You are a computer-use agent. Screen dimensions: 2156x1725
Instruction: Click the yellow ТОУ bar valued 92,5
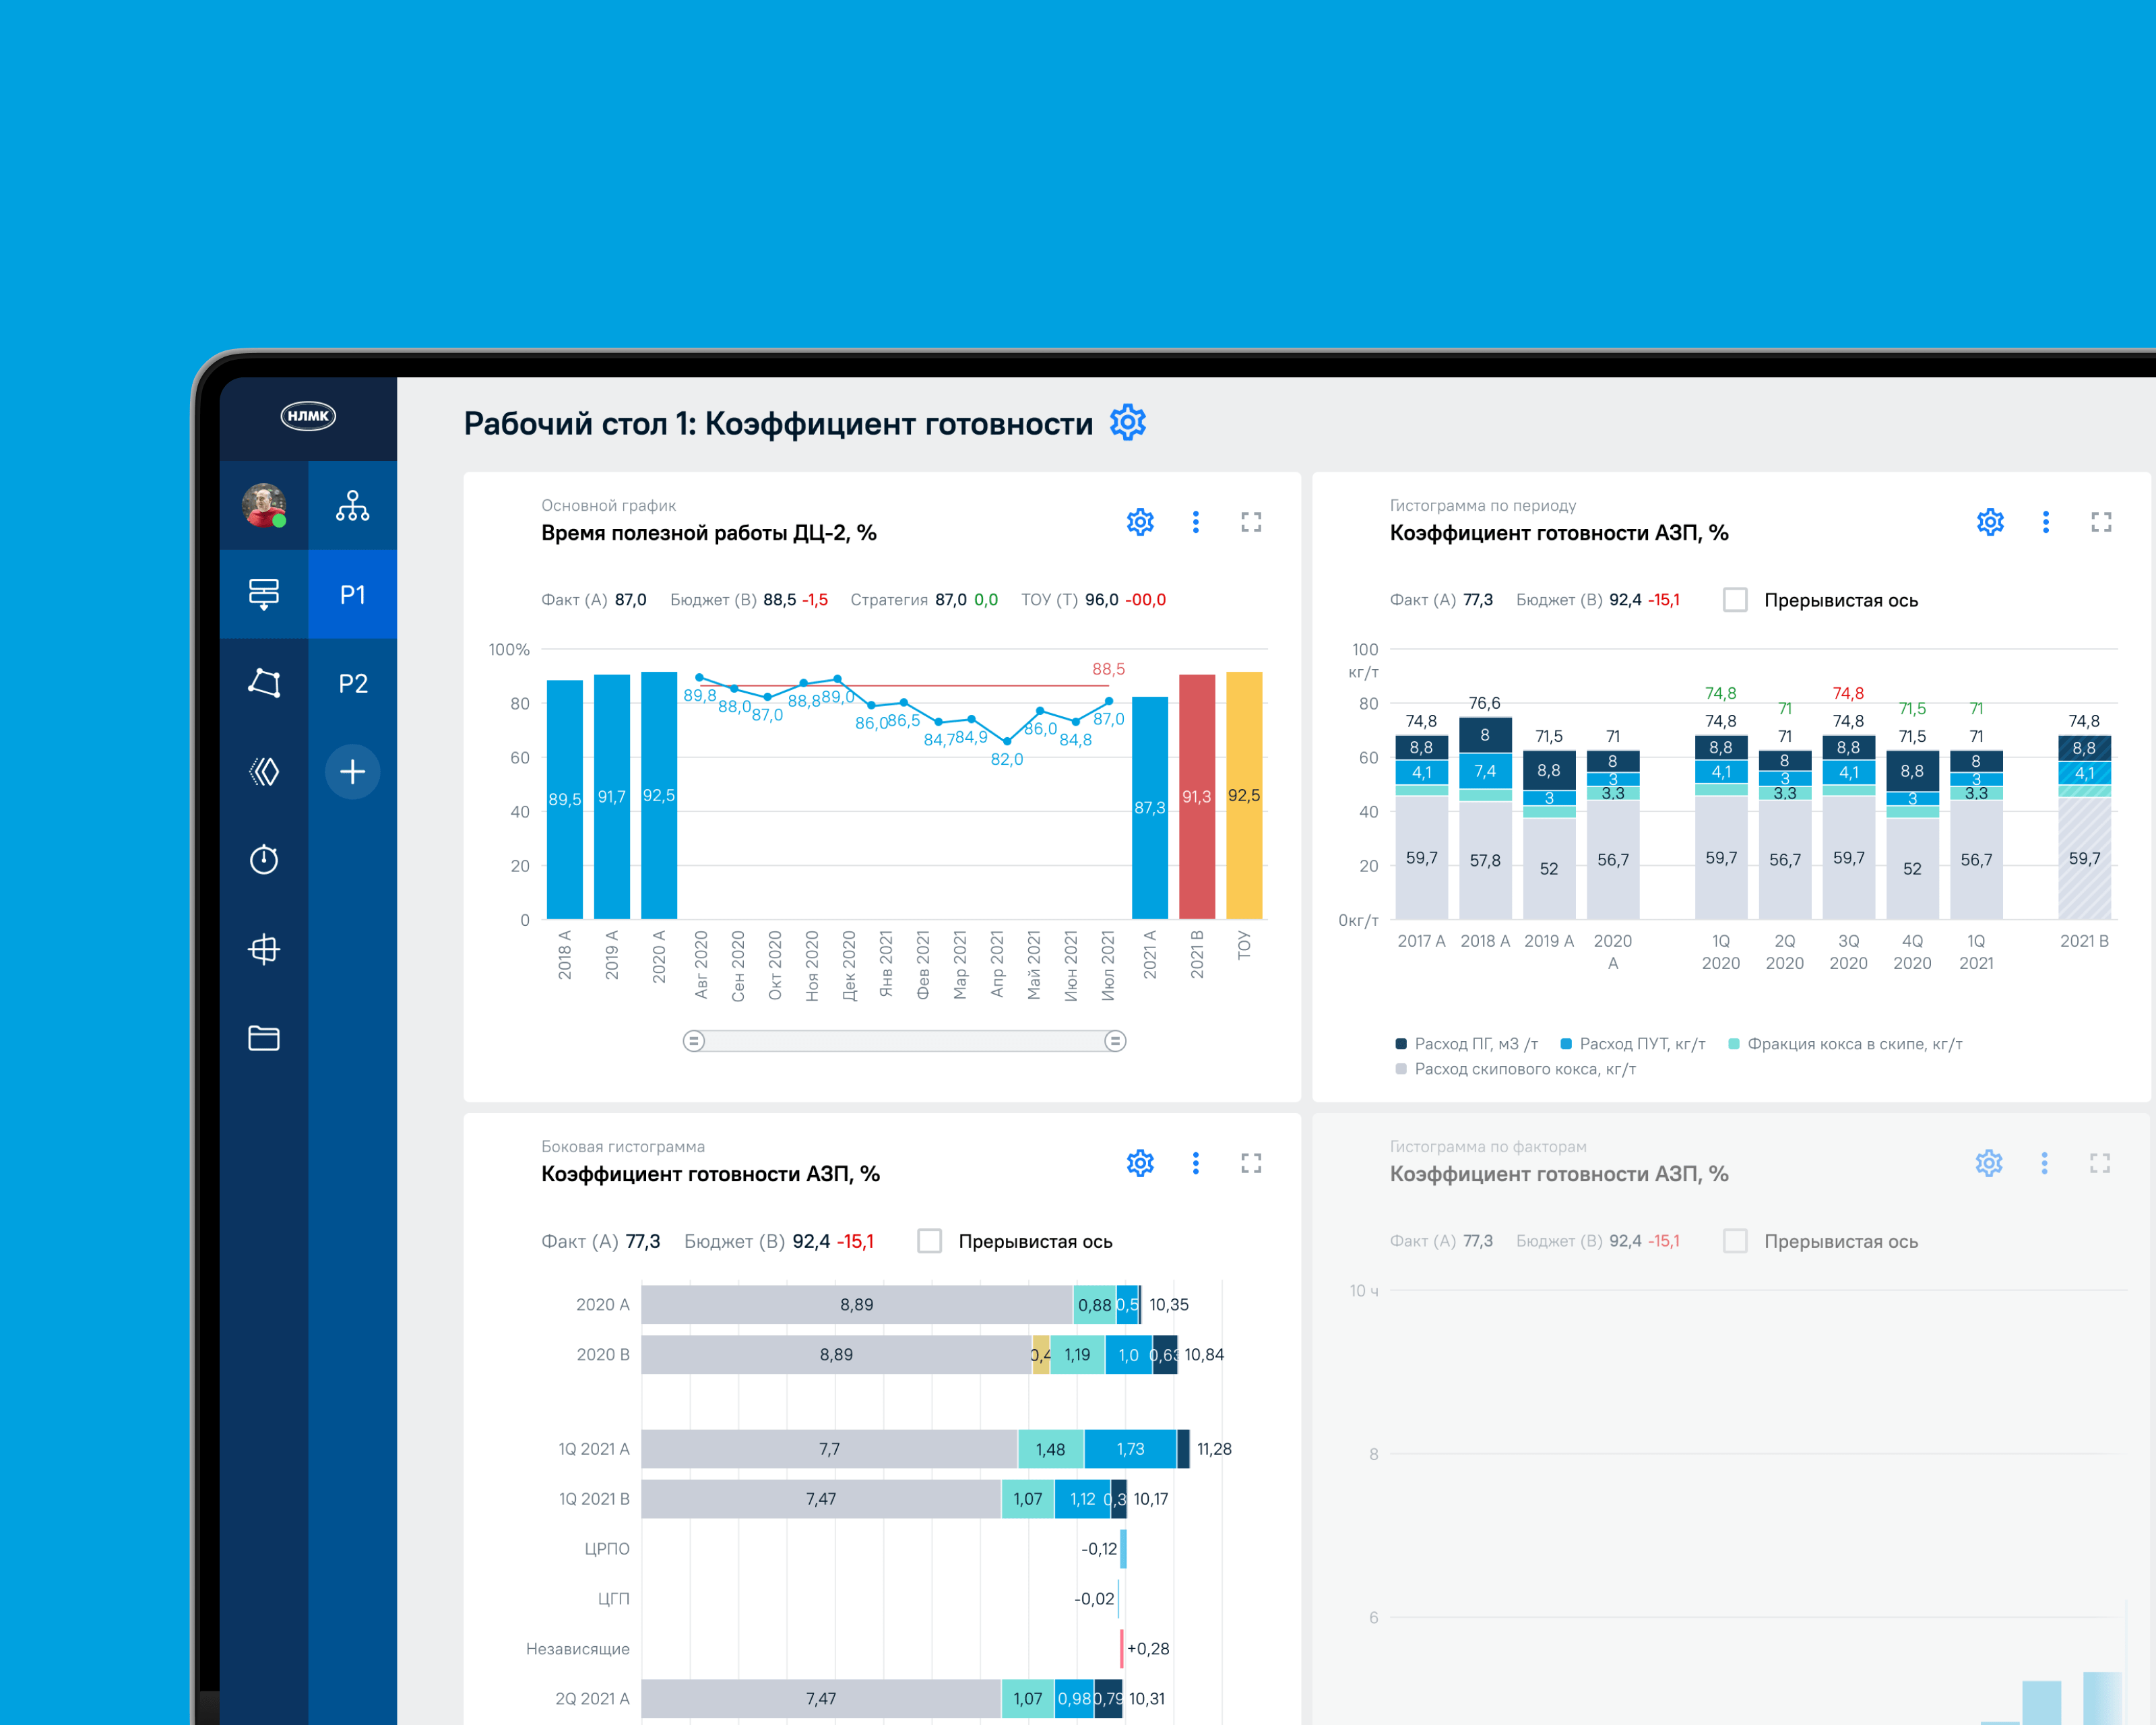(1244, 795)
